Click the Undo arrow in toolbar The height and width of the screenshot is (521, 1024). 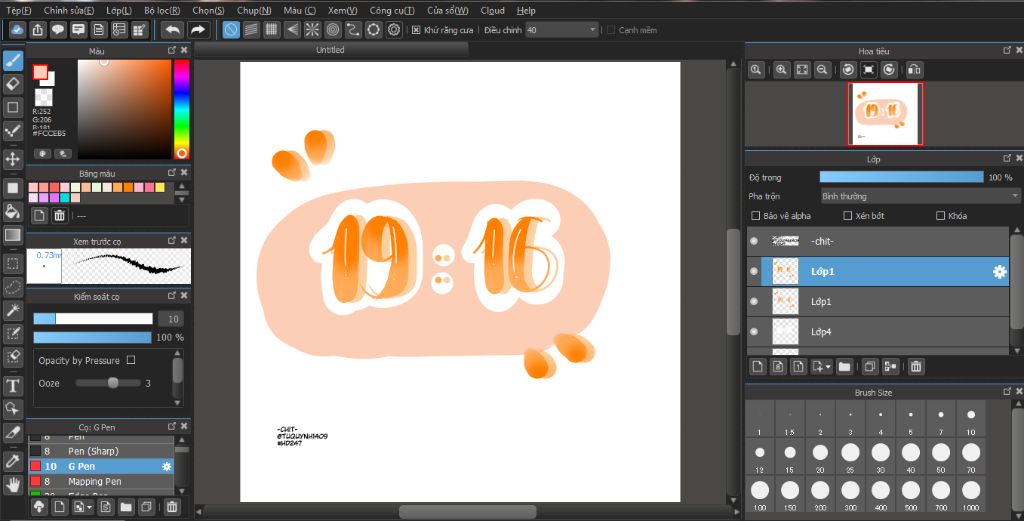[x=173, y=30]
